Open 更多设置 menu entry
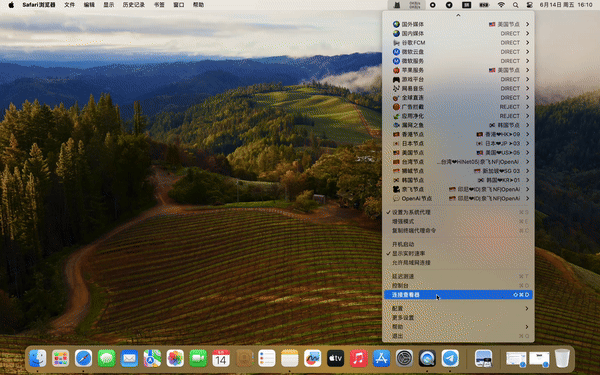 click(458, 318)
